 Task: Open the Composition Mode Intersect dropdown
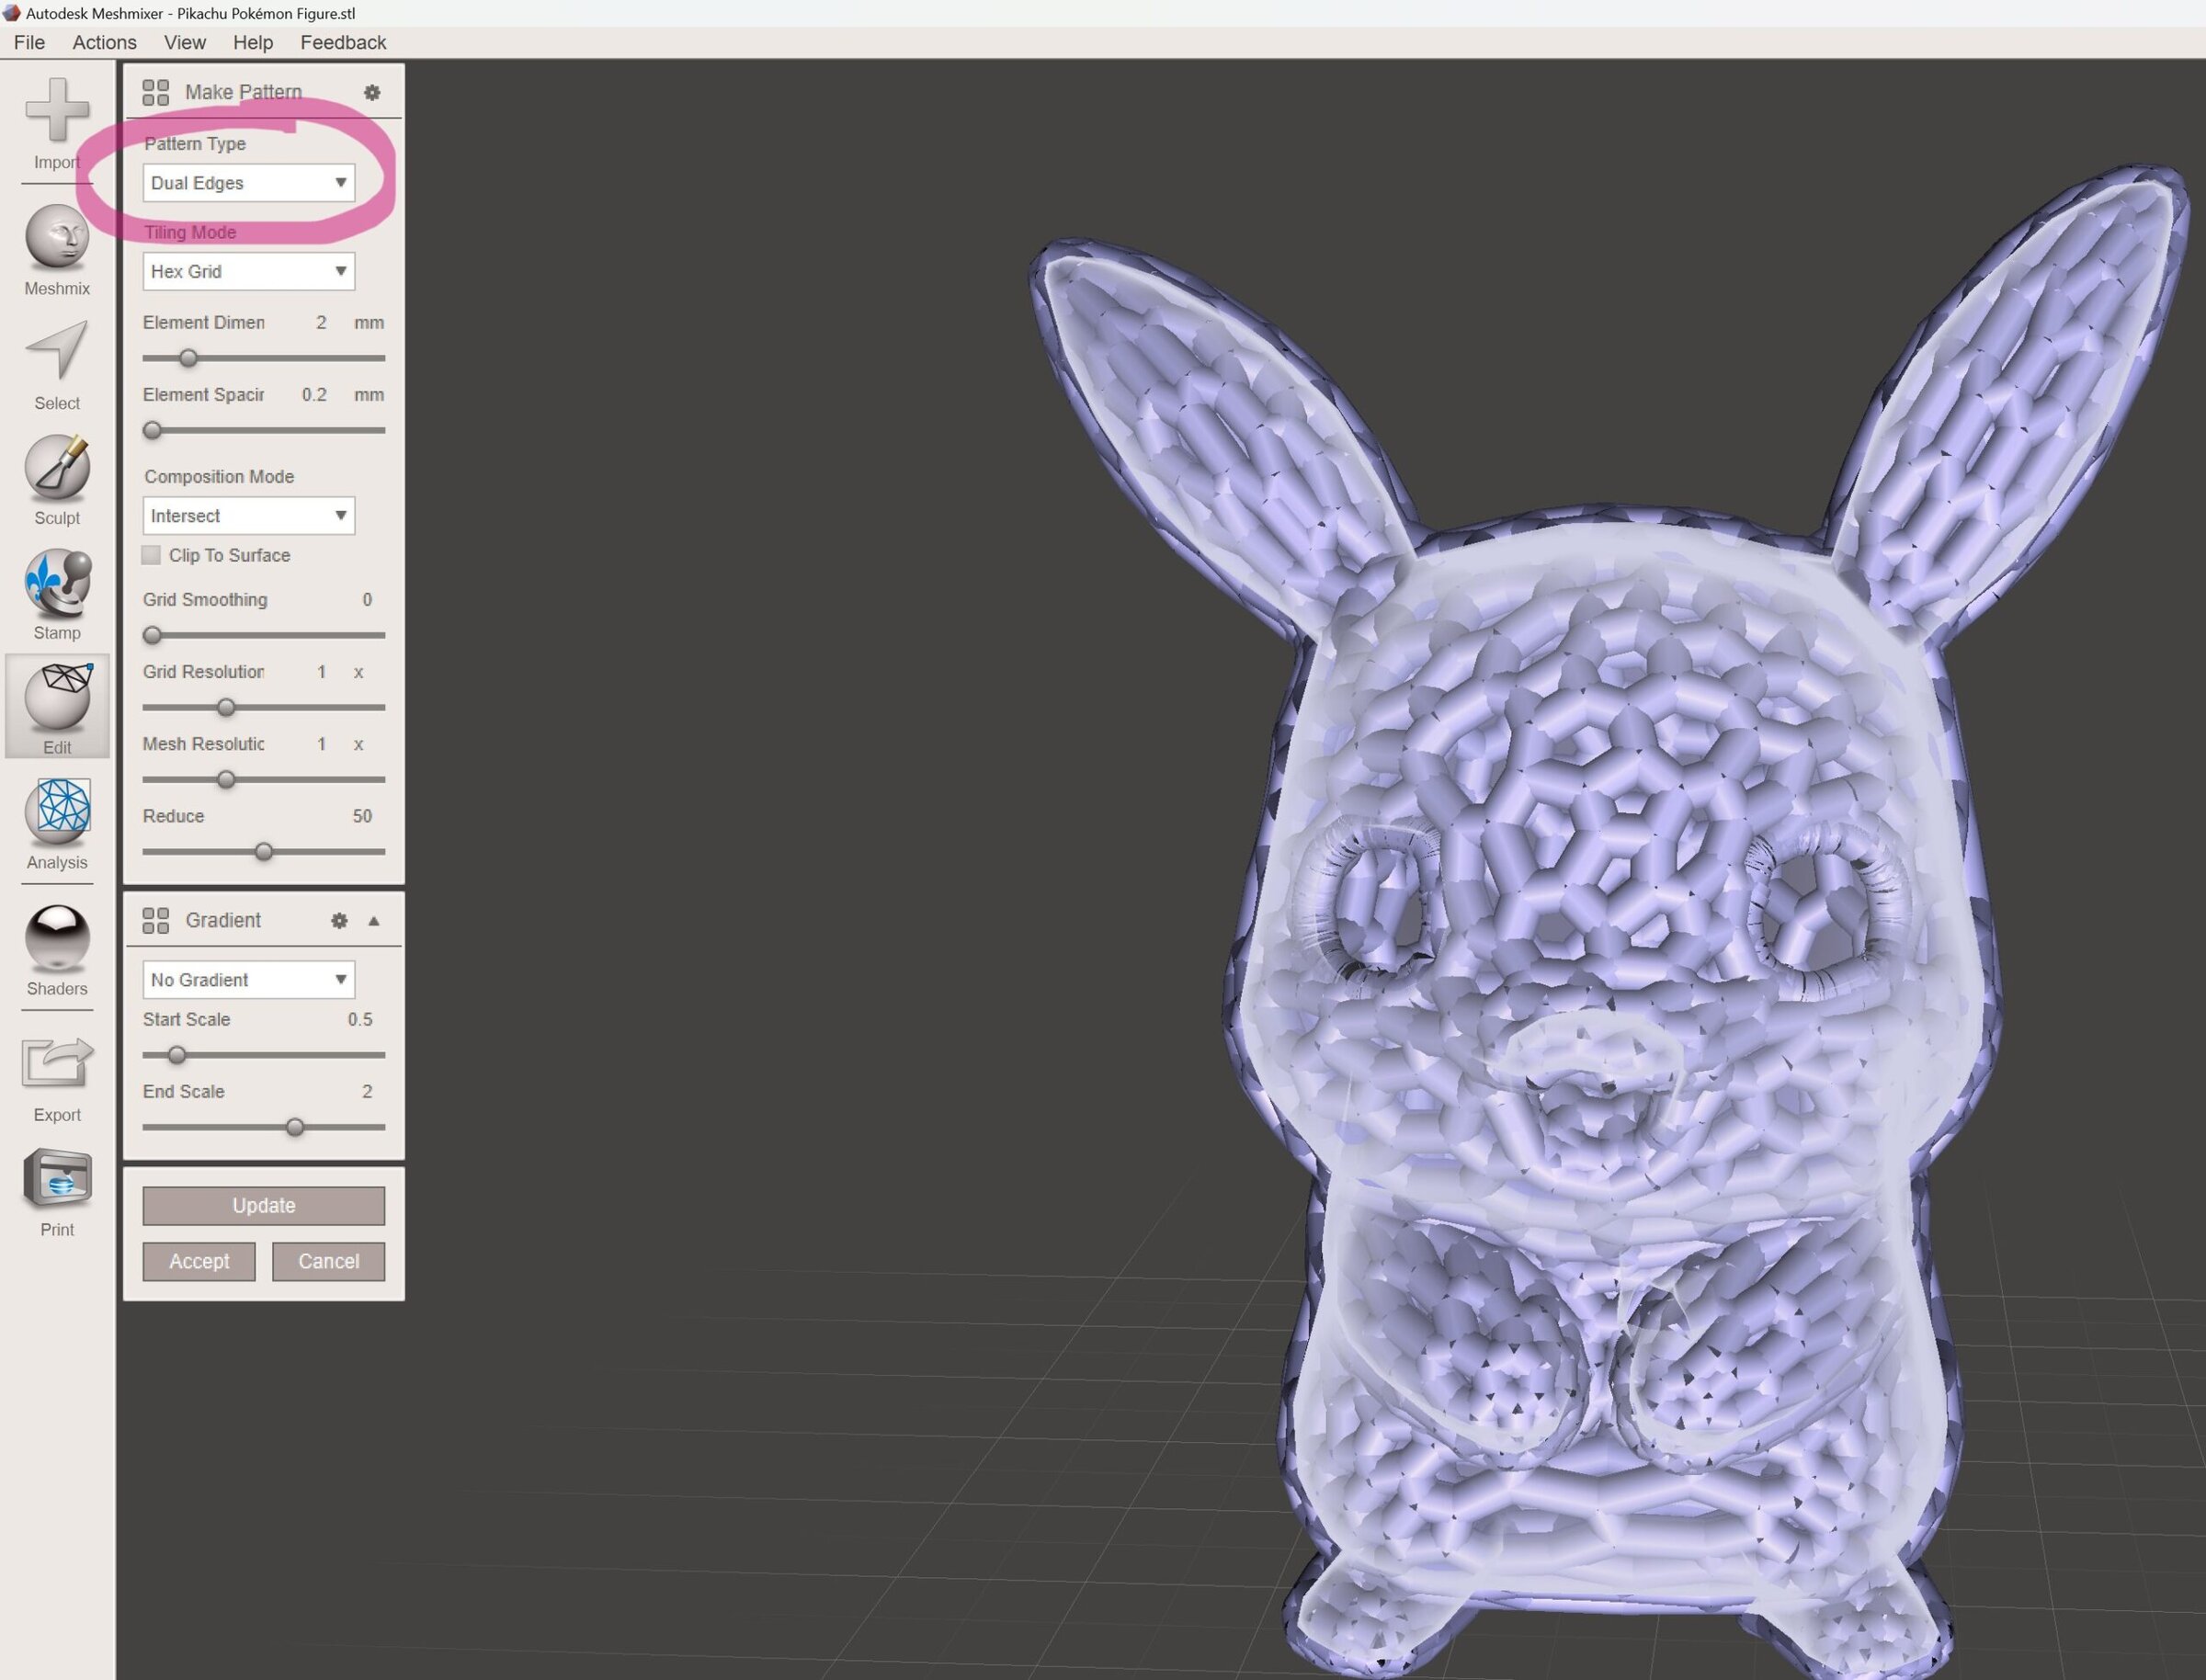[249, 516]
